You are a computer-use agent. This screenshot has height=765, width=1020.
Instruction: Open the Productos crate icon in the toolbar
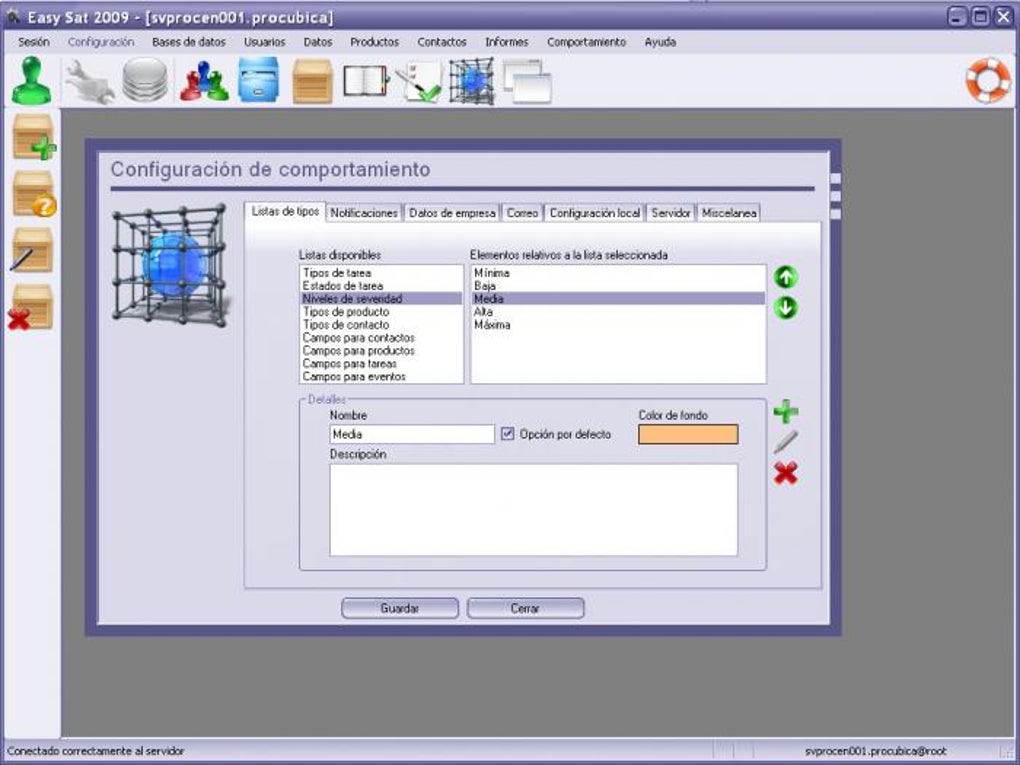click(x=313, y=81)
